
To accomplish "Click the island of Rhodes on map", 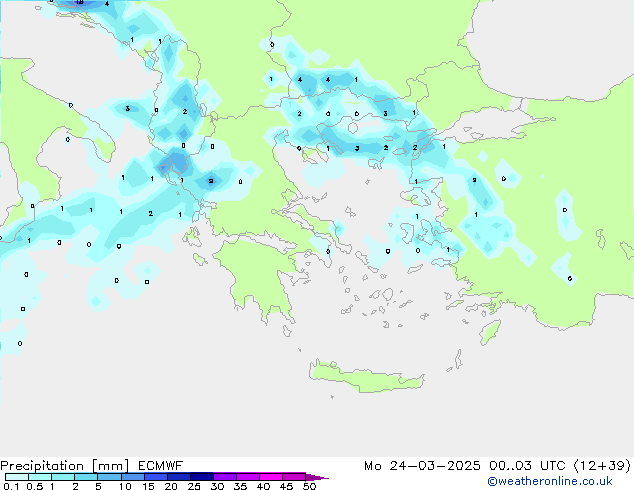I will [x=490, y=332].
